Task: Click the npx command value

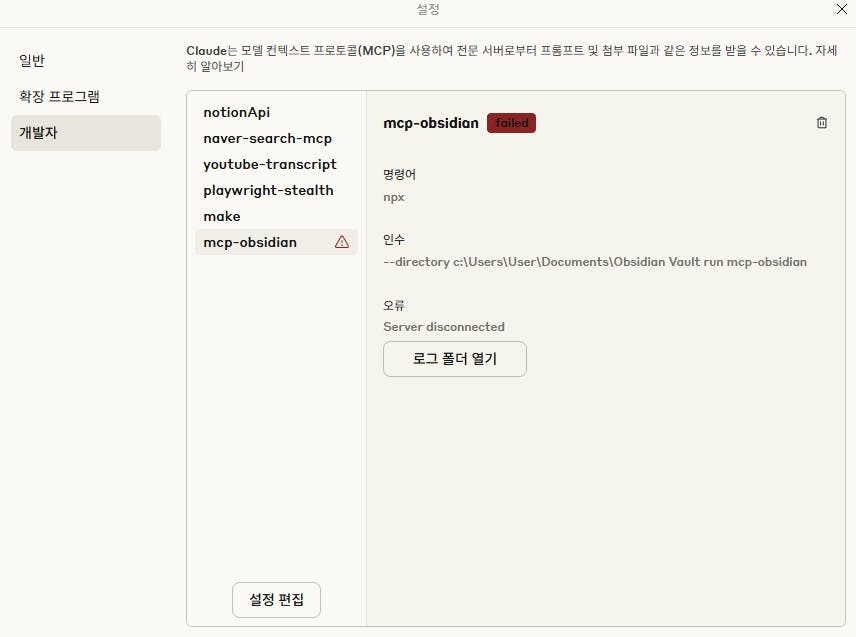Action: click(394, 198)
